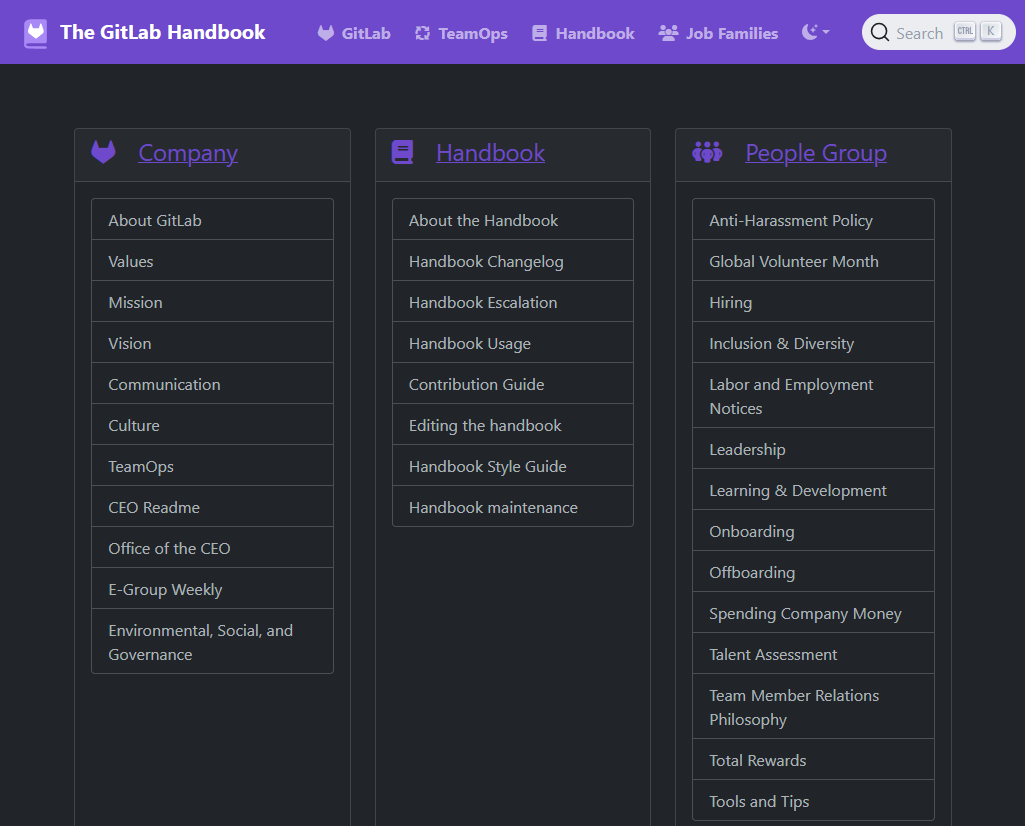The height and width of the screenshot is (826, 1025).
Task: Open Environmental, Social, and Governance page
Action: pos(200,642)
